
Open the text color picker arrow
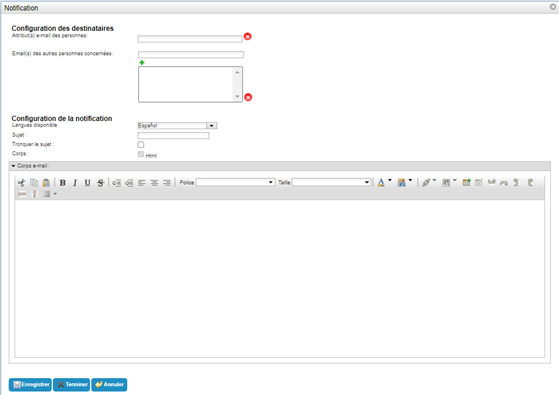coord(390,180)
